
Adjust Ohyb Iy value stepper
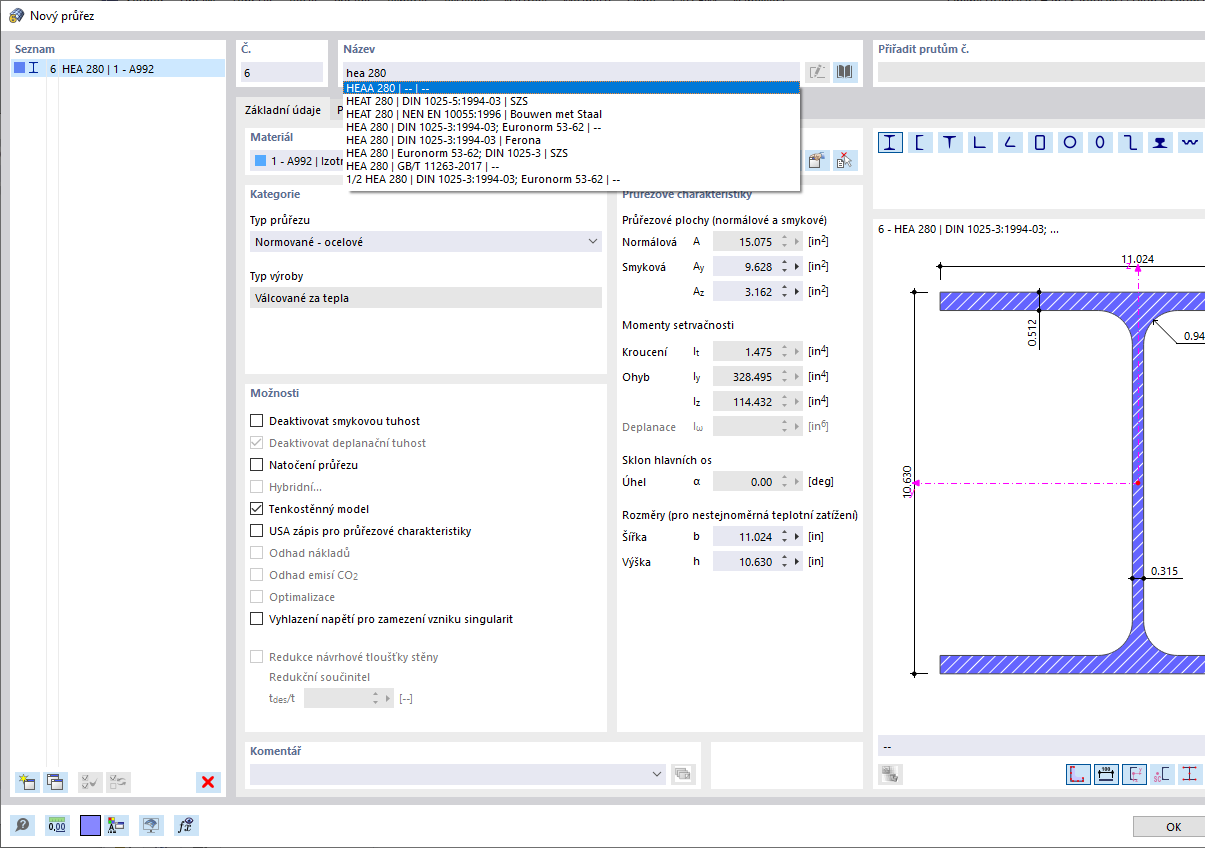click(x=785, y=377)
